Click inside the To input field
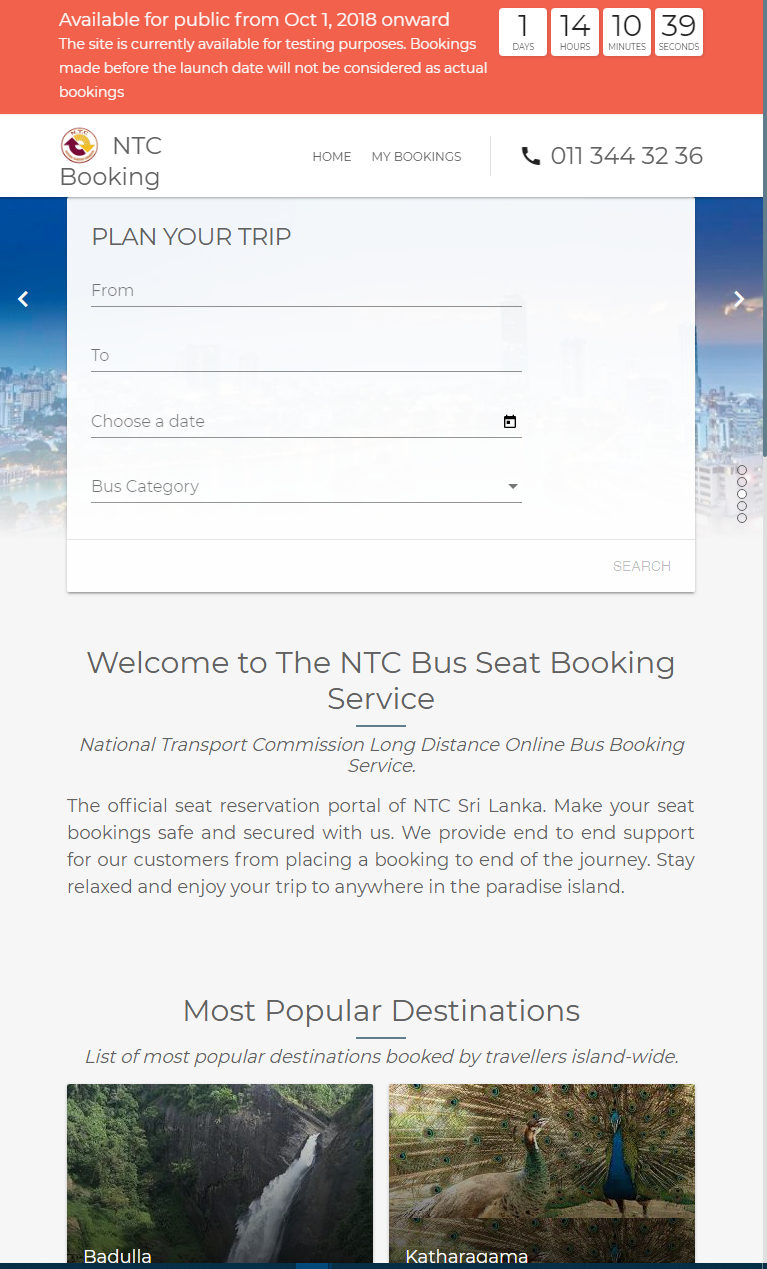The height and width of the screenshot is (1269, 767). pos(300,355)
